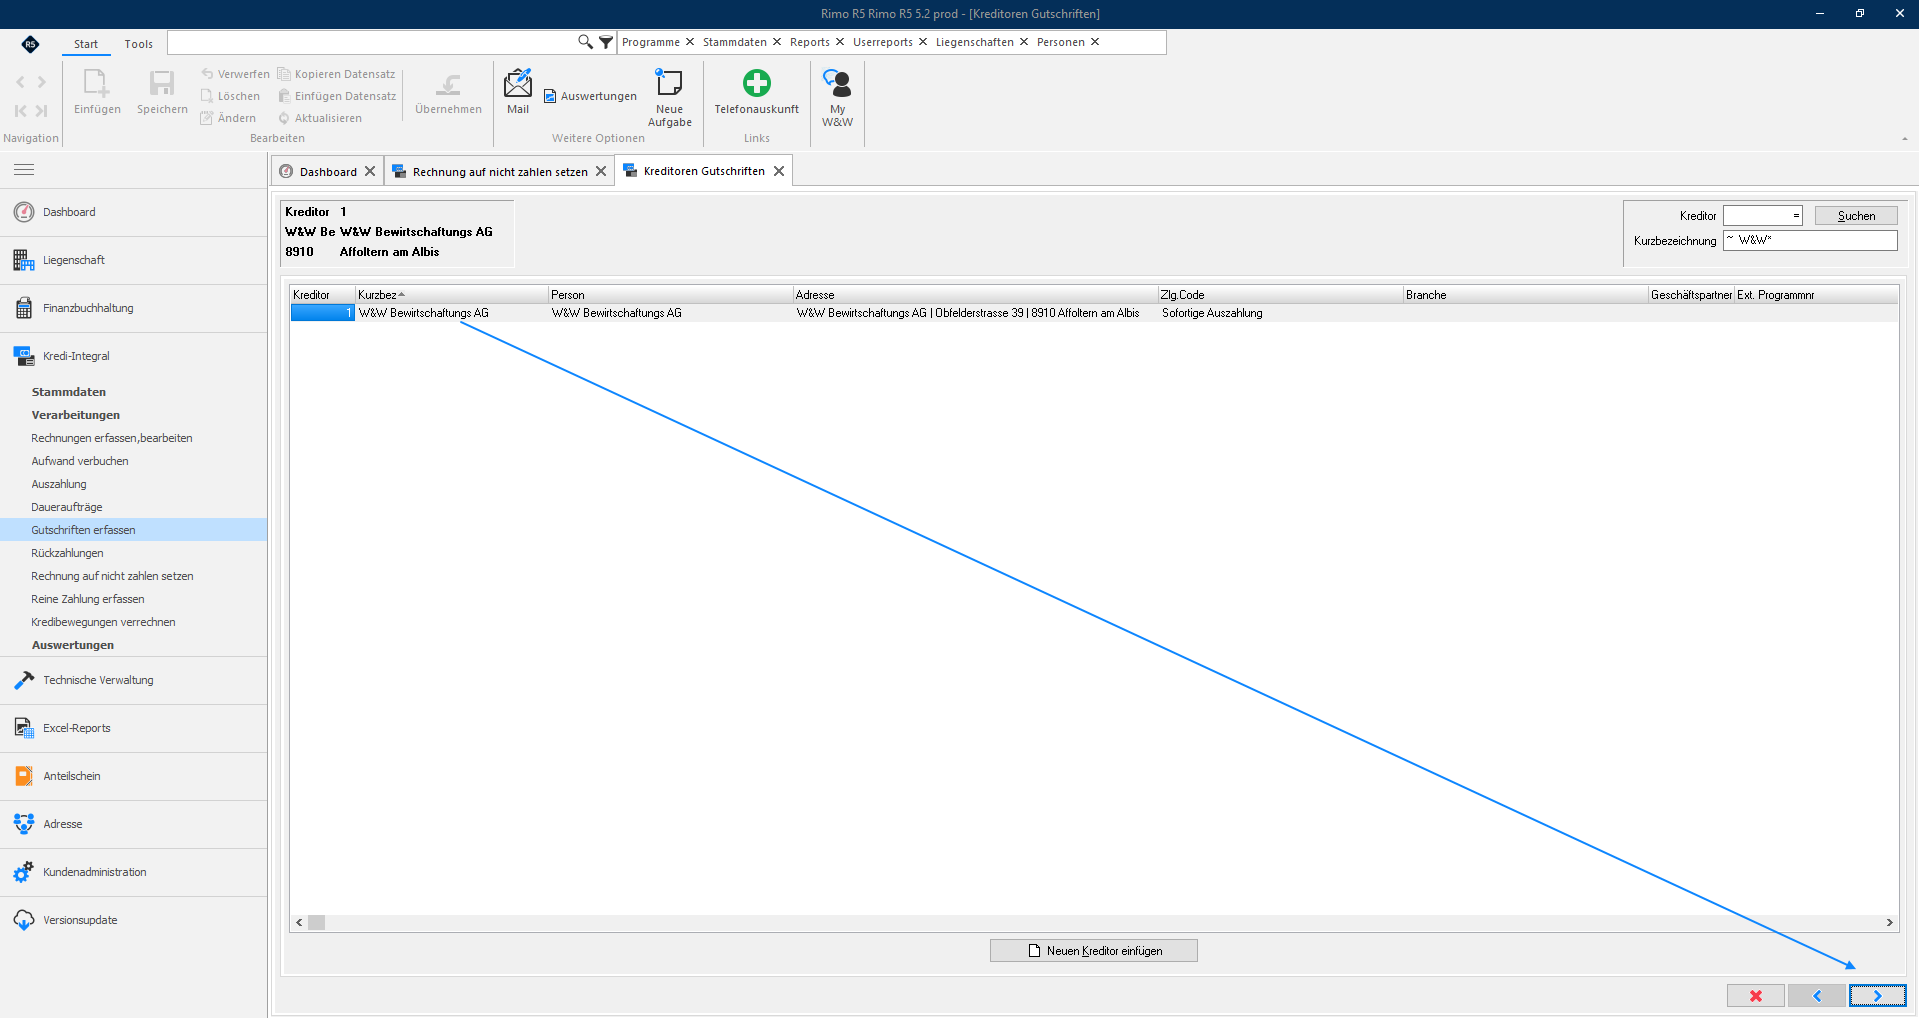
Task: Open the My W&W icon
Action: tap(837, 97)
